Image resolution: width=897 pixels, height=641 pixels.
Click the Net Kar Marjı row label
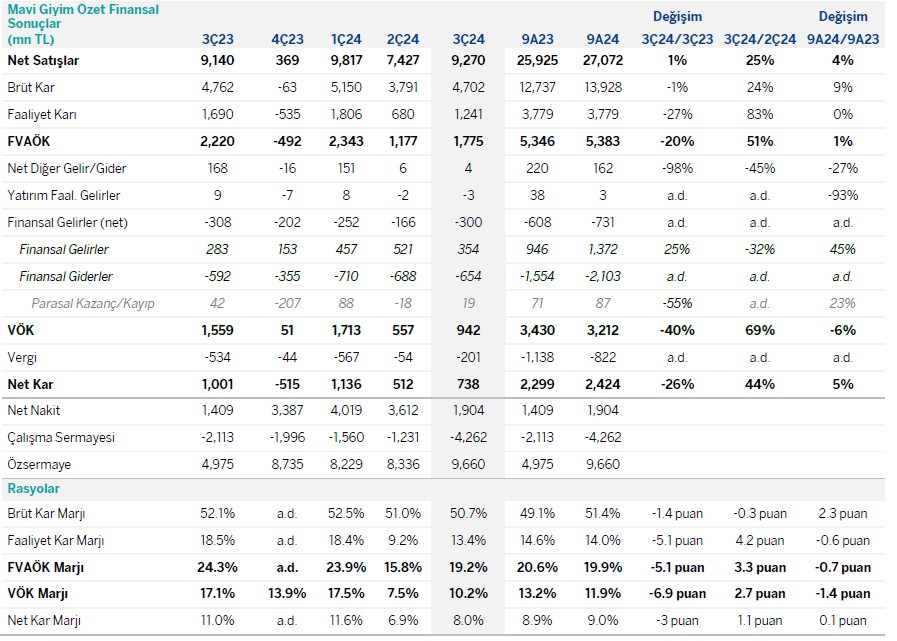pyautogui.click(x=46, y=621)
